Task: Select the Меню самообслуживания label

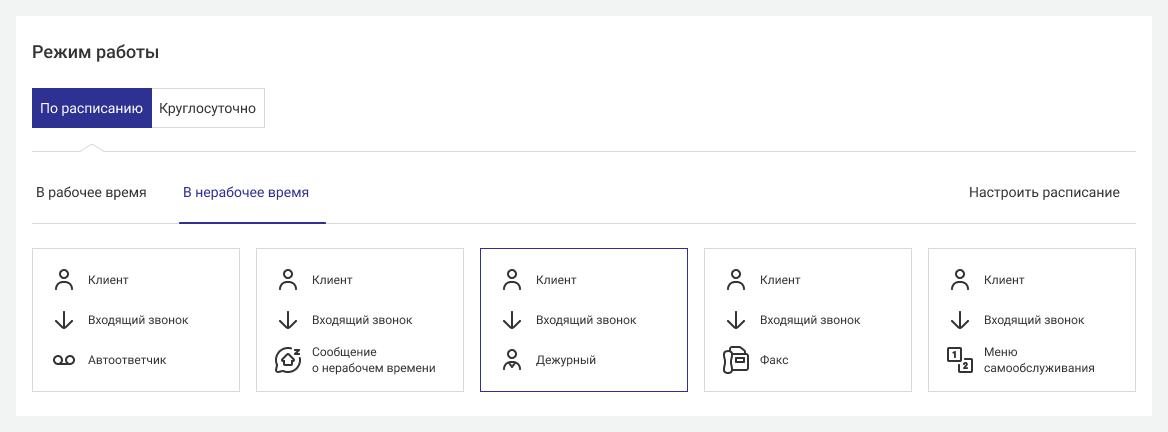Action: tap(1039, 360)
